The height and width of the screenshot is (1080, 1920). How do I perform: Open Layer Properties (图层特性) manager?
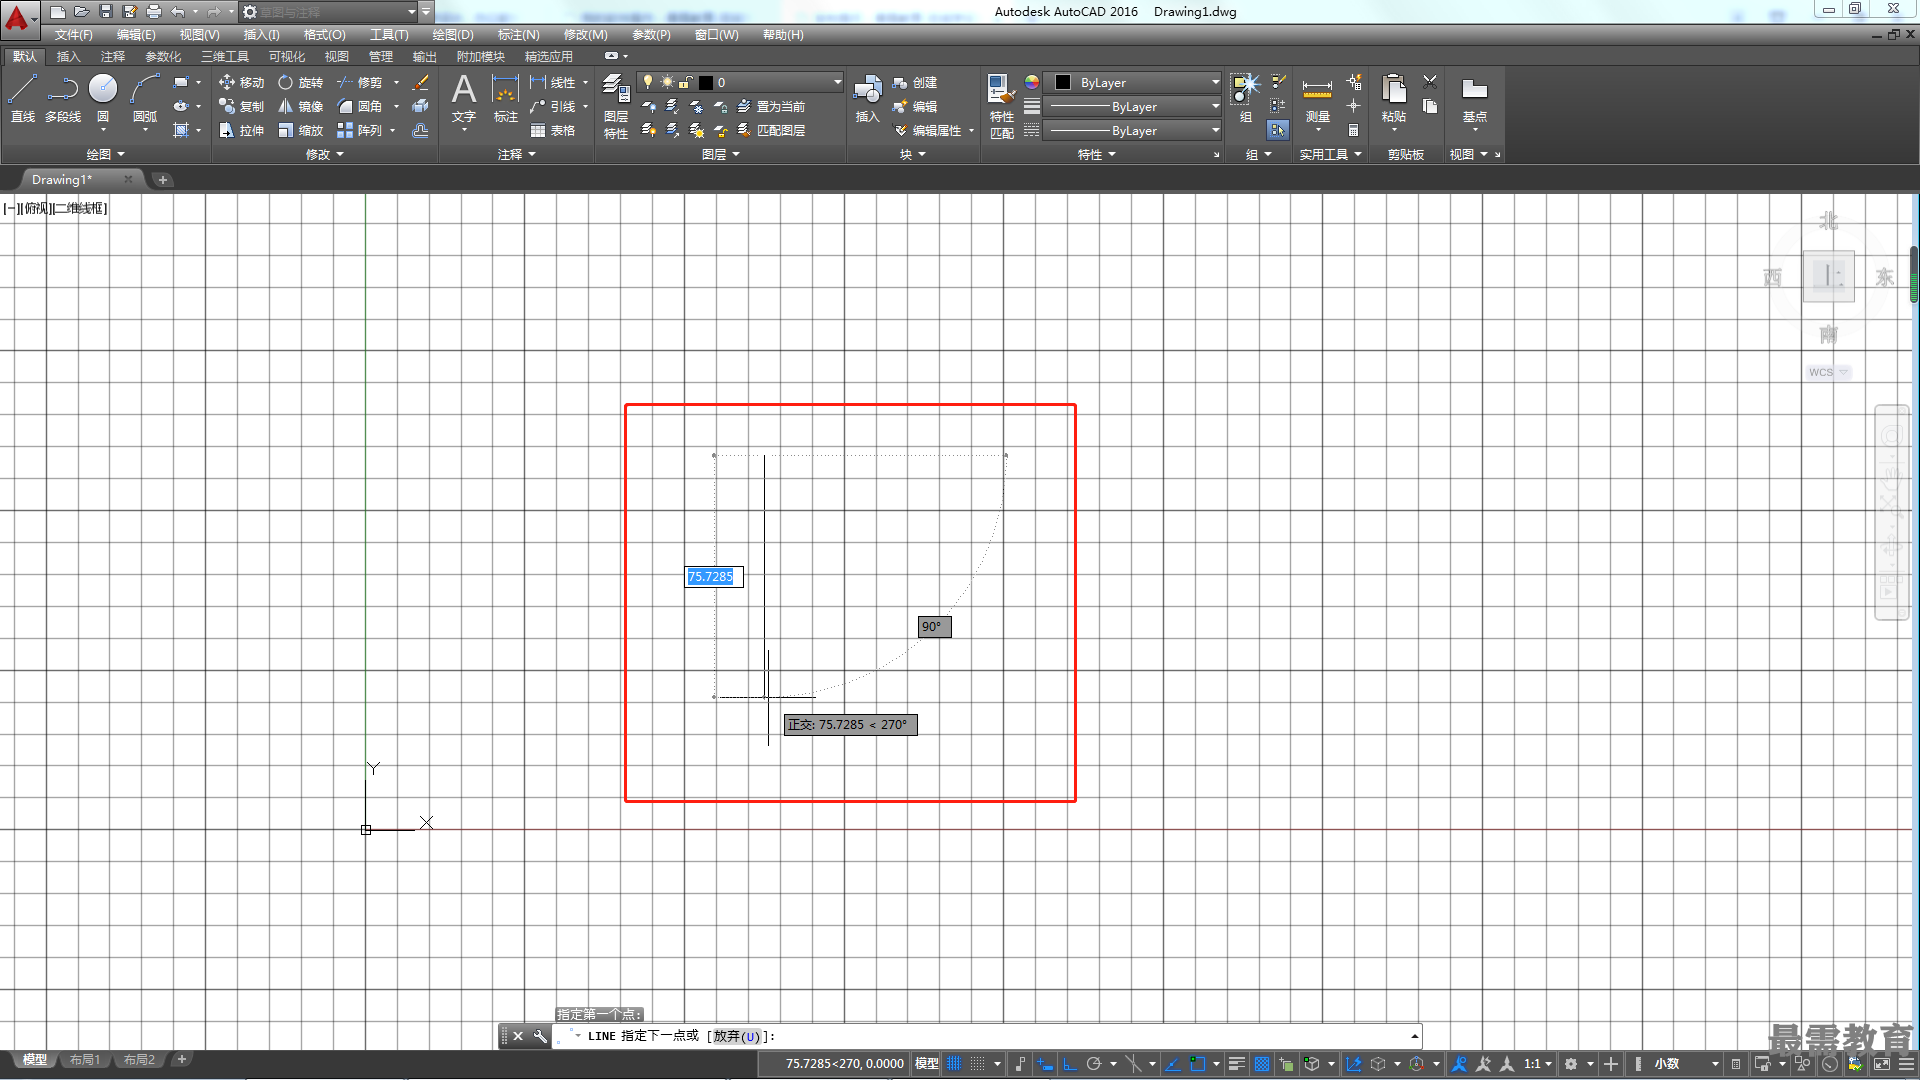pos(616,106)
